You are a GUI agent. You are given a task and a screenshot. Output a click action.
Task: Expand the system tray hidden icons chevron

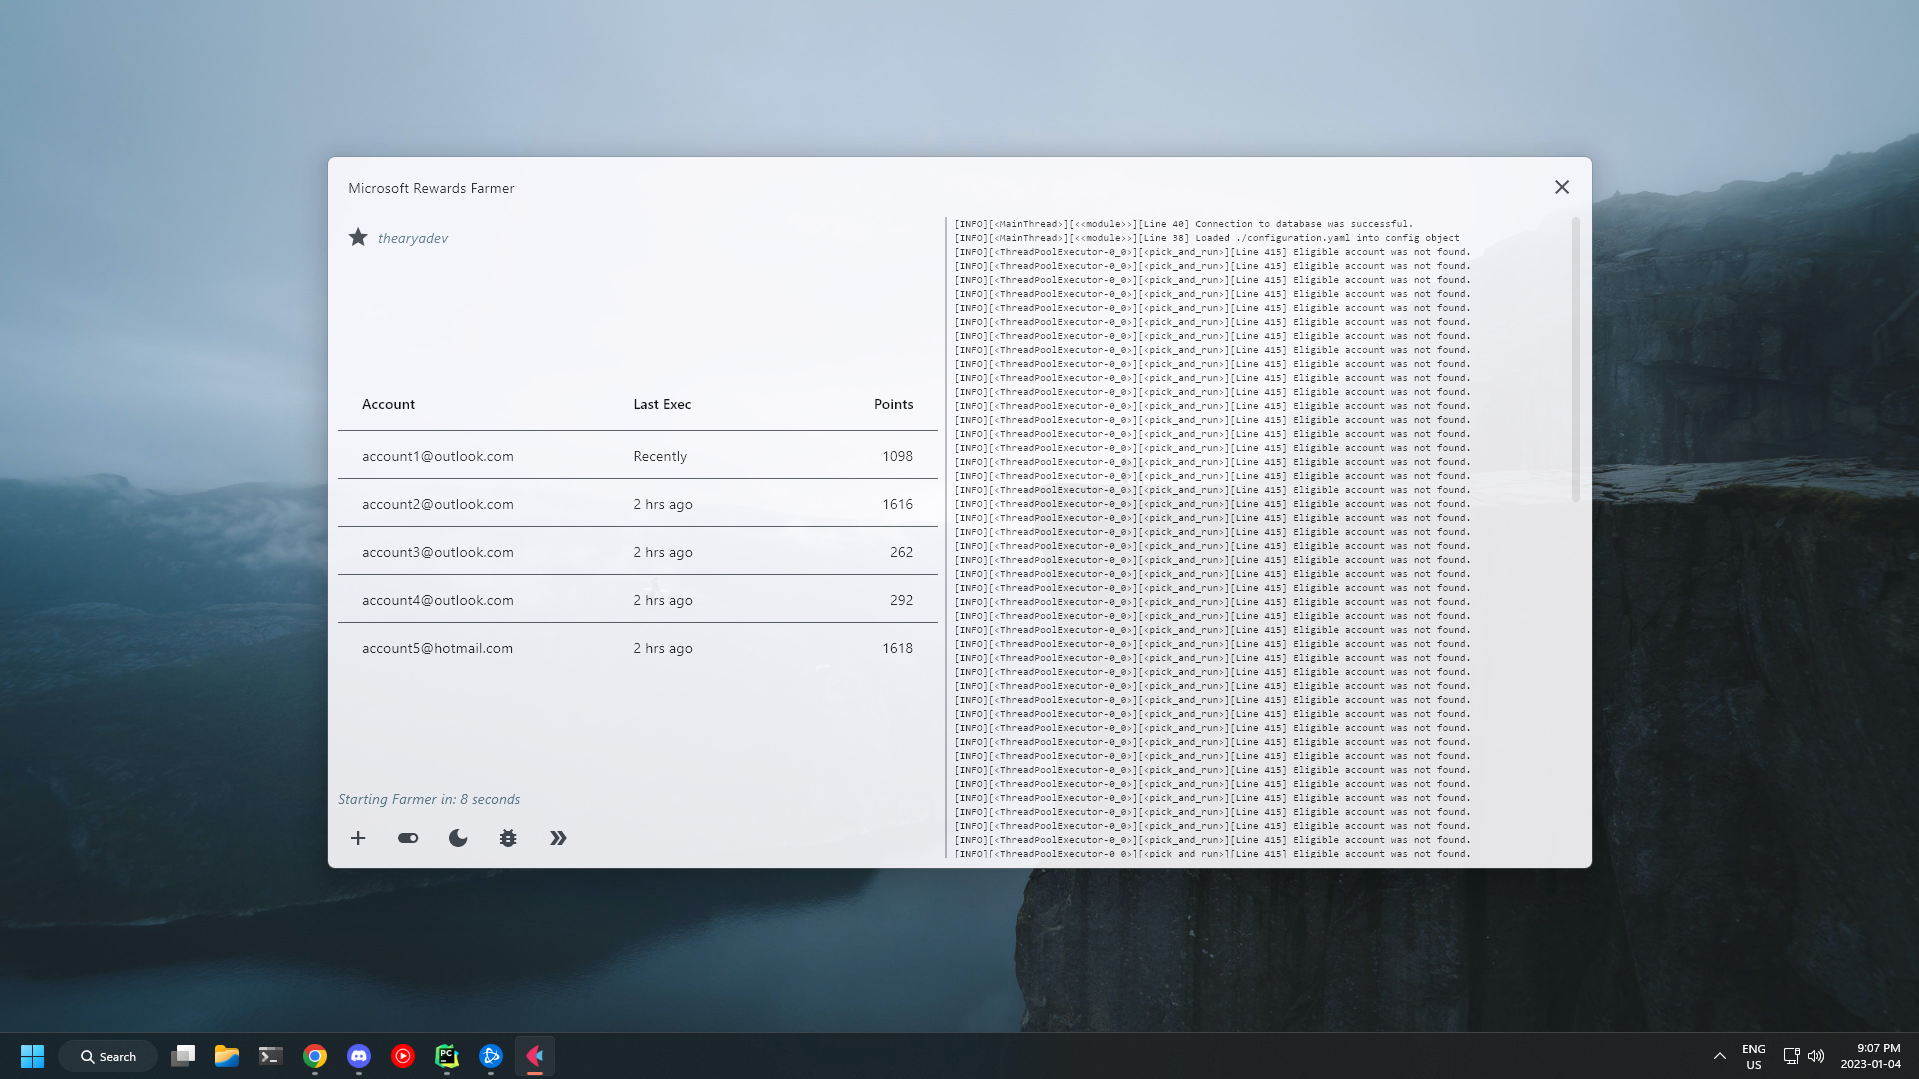tap(1719, 1056)
